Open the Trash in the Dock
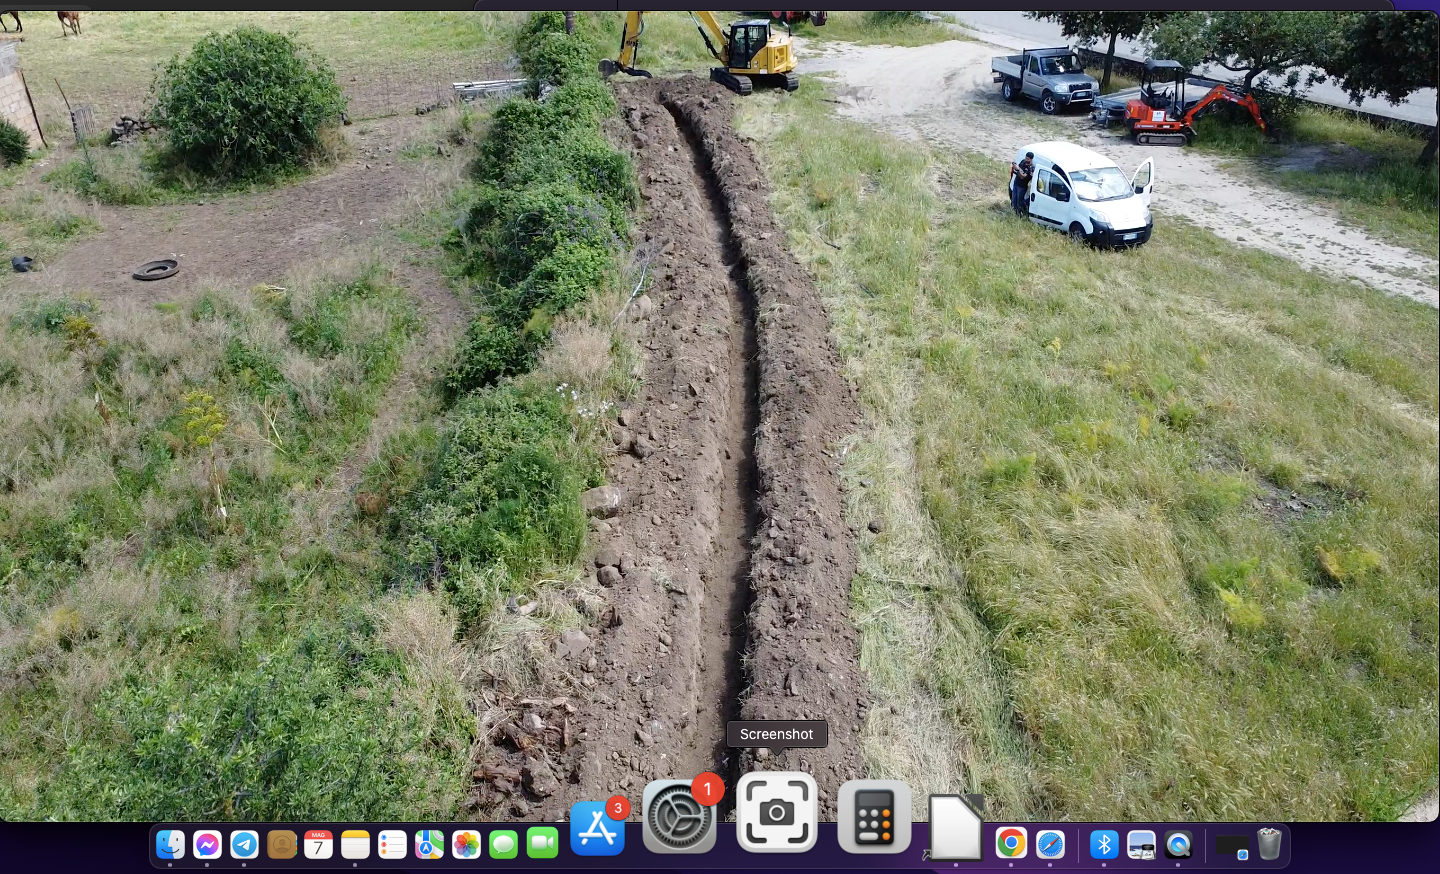 pos(1269,844)
